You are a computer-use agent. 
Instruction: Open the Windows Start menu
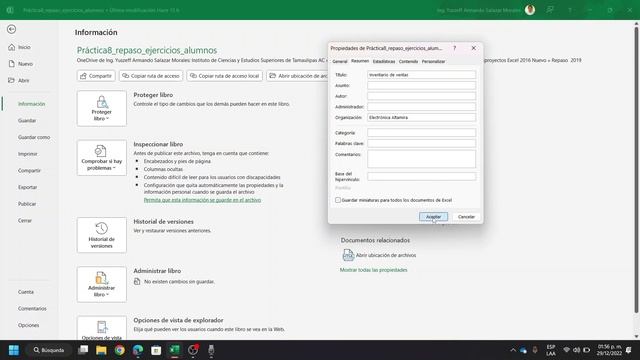coord(14,350)
